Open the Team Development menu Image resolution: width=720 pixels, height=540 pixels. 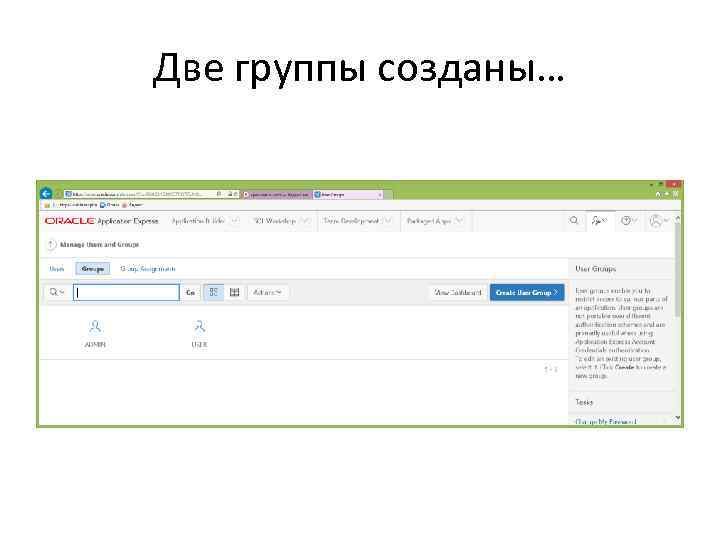[x=357, y=221]
